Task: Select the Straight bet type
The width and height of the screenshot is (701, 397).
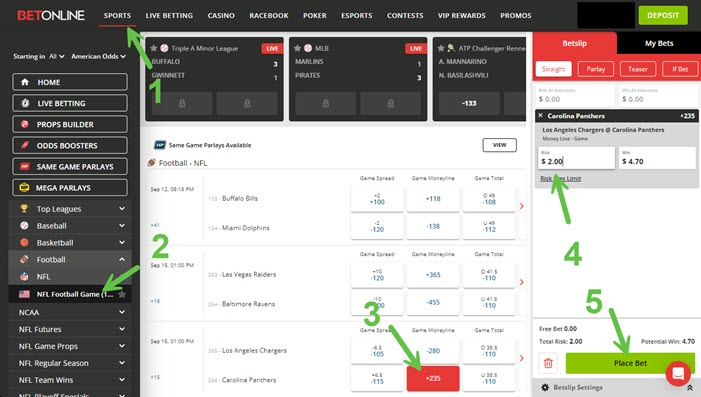Action: [x=553, y=69]
